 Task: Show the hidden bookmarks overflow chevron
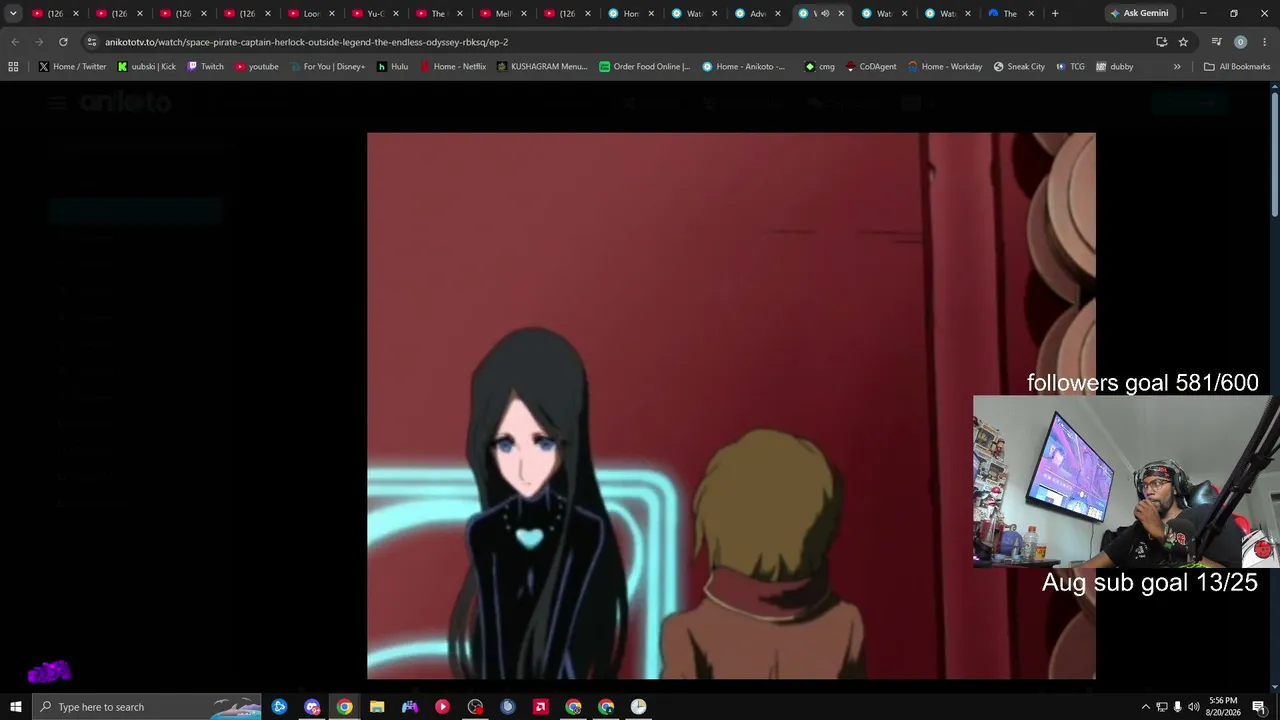tap(1177, 67)
